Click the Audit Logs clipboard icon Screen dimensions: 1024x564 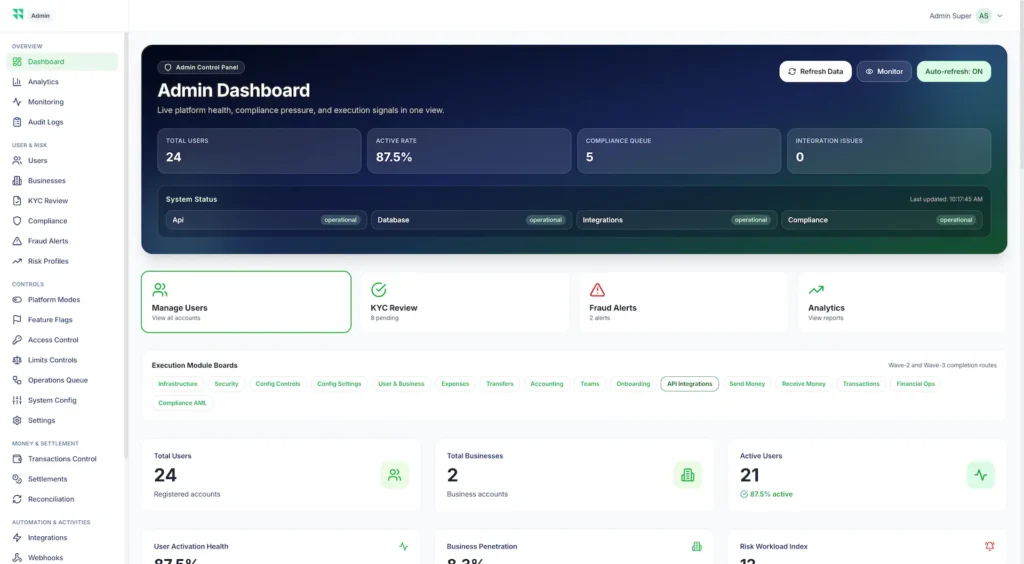pos(17,122)
